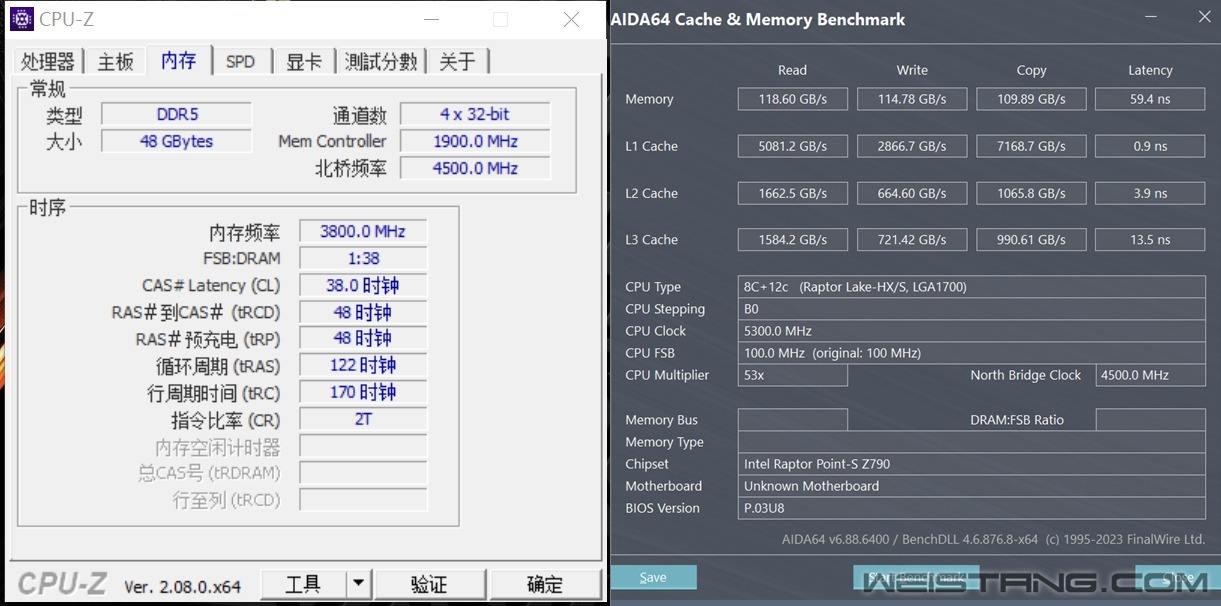The height and width of the screenshot is (606, 1221).
Task: Click the 48 GBytes size field
Action: click(176, 141)
